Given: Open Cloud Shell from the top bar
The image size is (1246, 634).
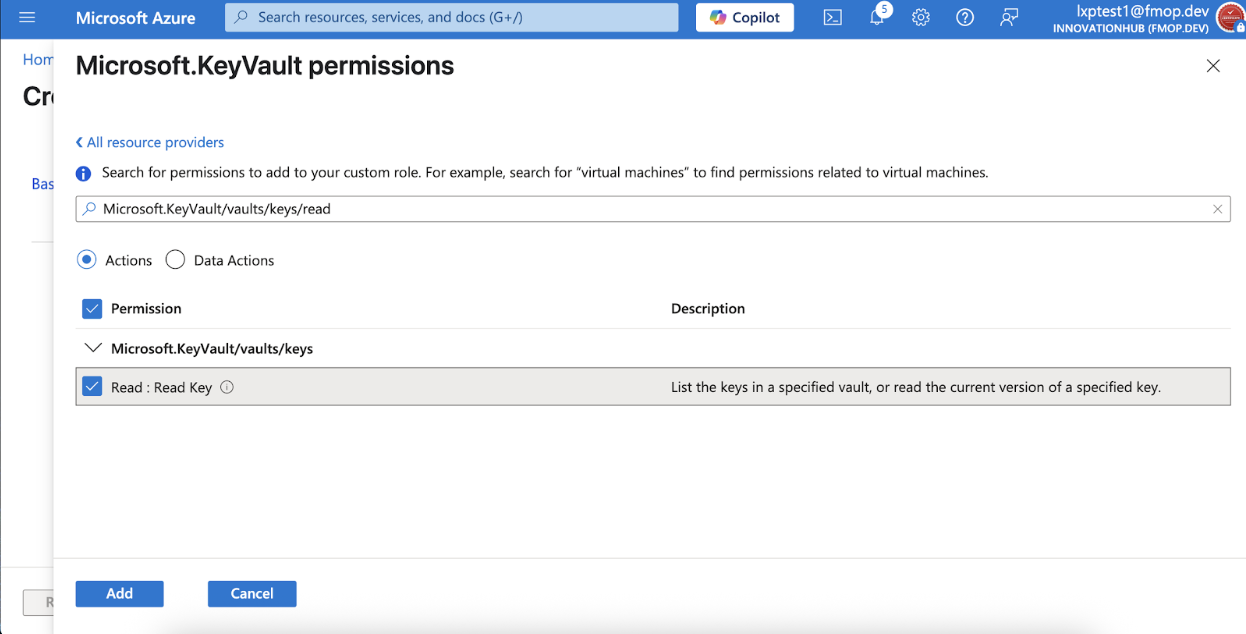Looking at the screenshot, I should (x=832, y=18).
